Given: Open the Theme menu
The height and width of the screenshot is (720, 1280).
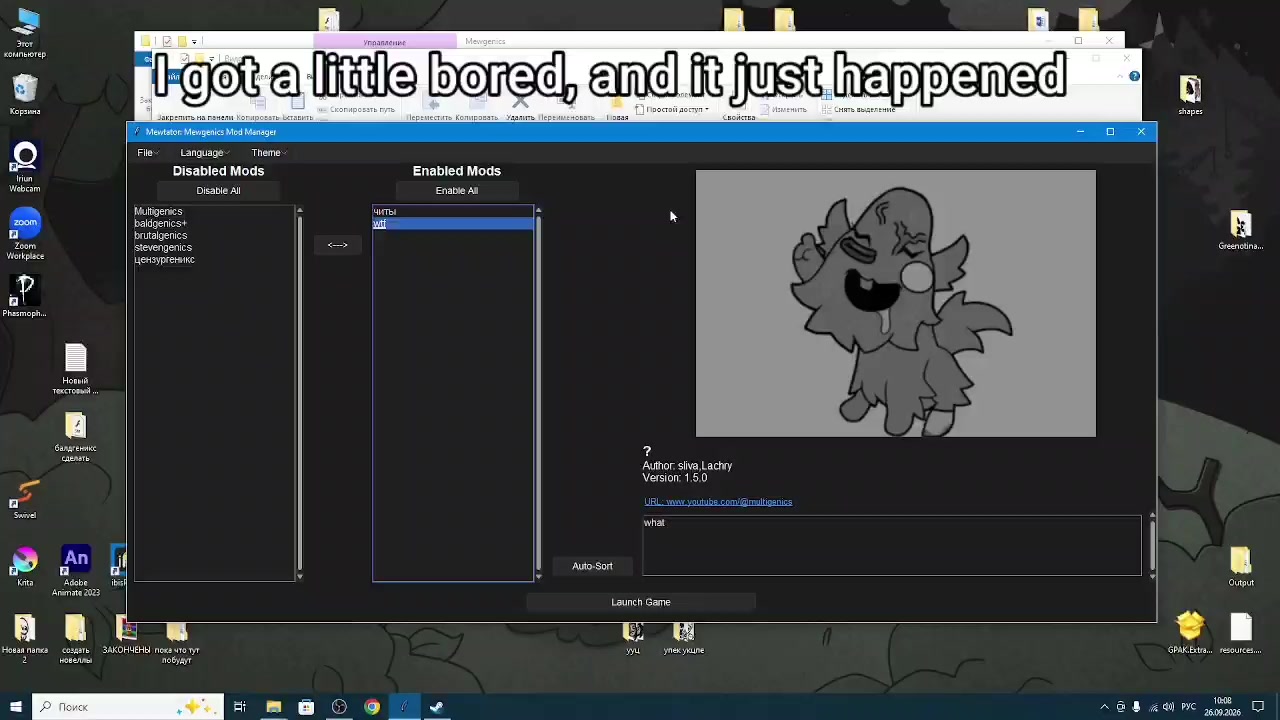Looking at the screenshot, I should pos(267,153).
